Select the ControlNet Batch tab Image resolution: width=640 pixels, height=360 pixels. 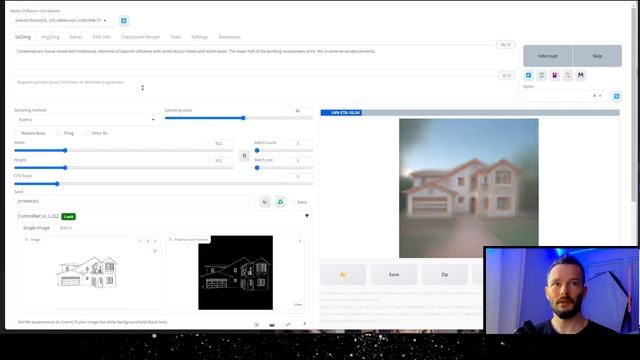click(66, 228)
